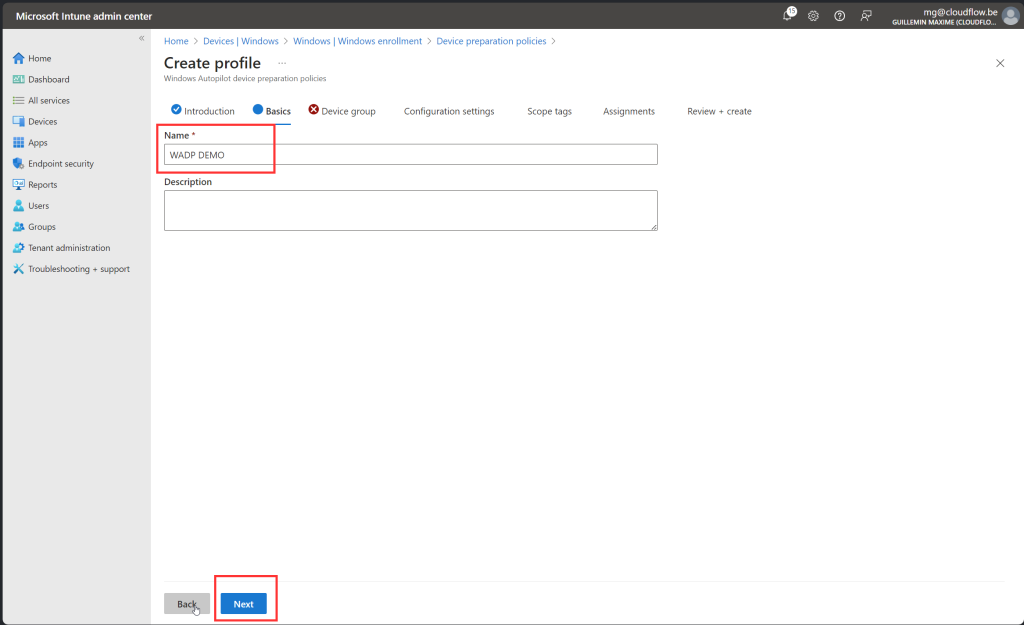Image resolution: width=1024 pixels, height=625 pixels.
Task: Click the Microsoft Intune admin center title
Action: (x=84, y=16)
